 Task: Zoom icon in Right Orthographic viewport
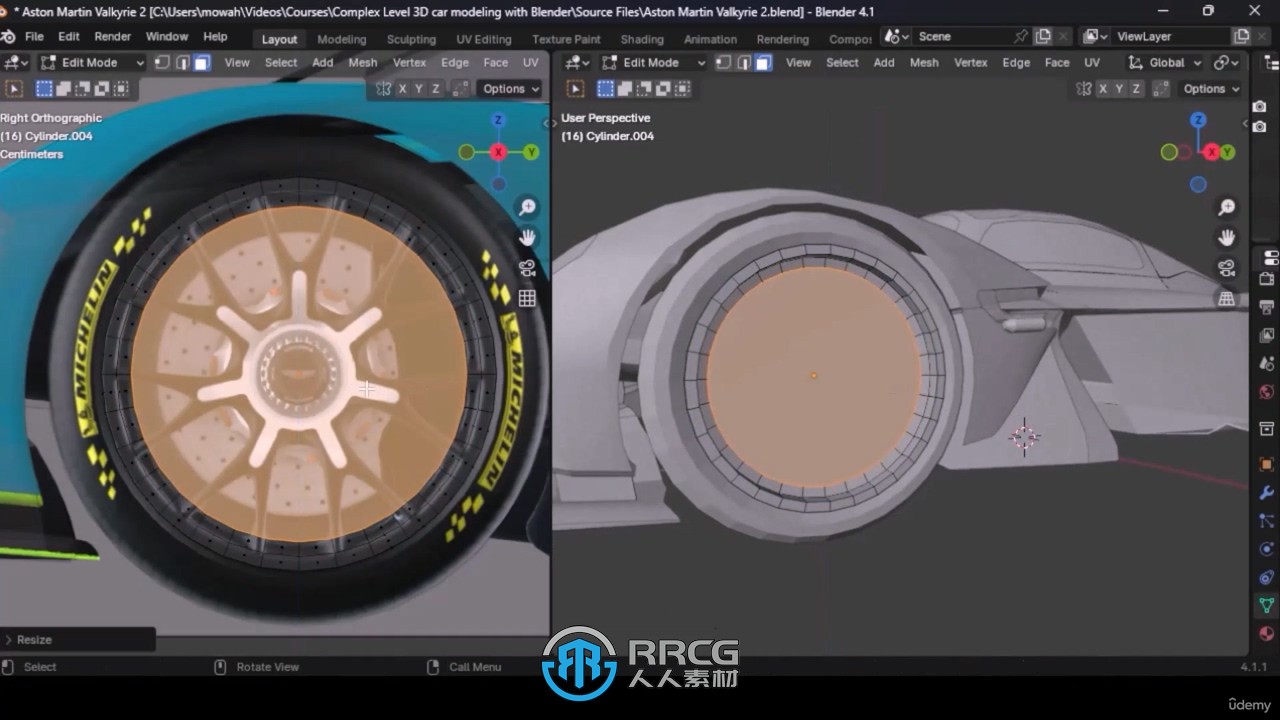click(x=527, y=207)
